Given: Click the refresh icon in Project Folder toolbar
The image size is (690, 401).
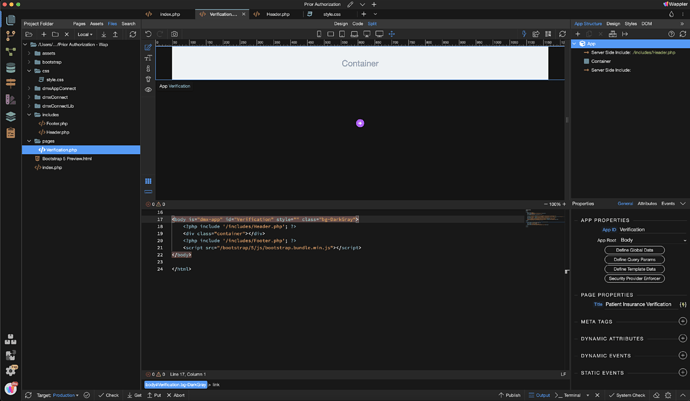Looking at the screenshot, I should (132, 34).
